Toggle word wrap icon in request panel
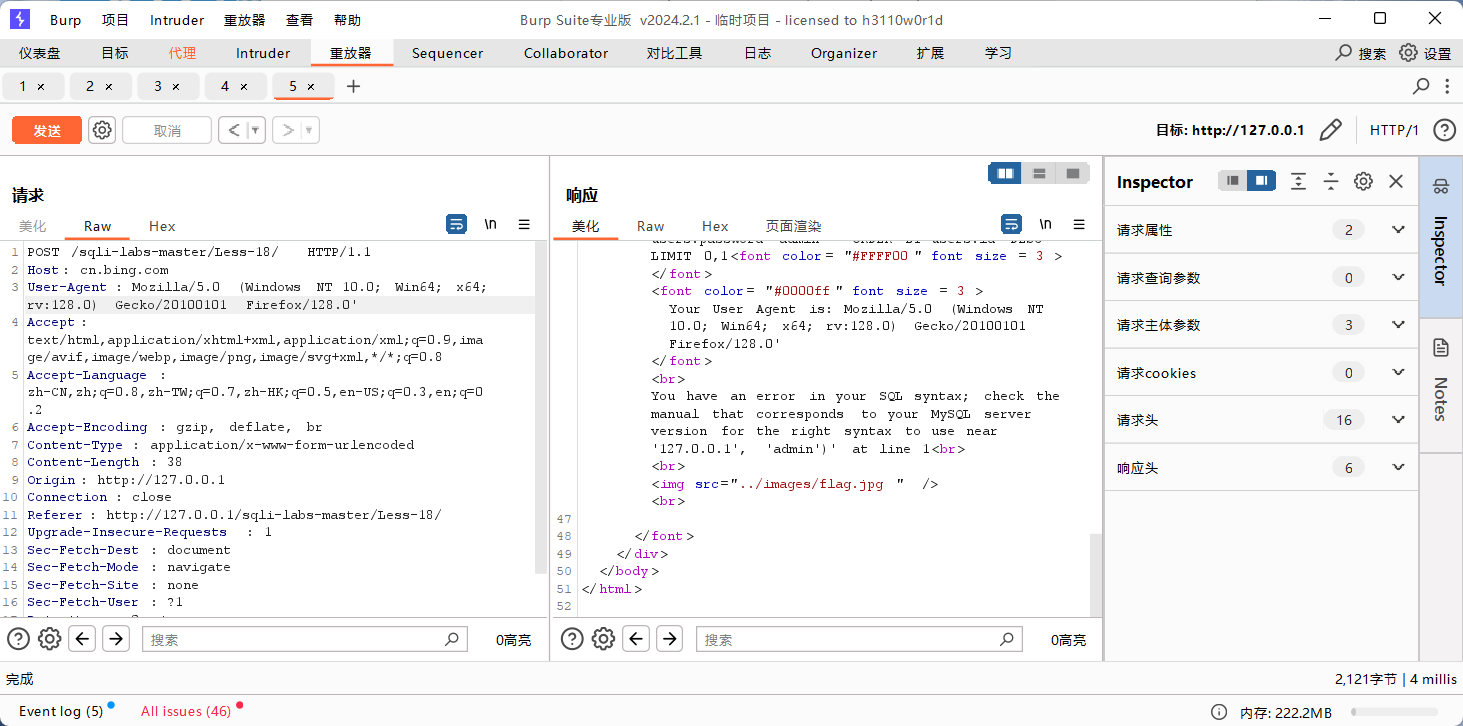This screenshot has height=726, width=1463. [457, 224]
